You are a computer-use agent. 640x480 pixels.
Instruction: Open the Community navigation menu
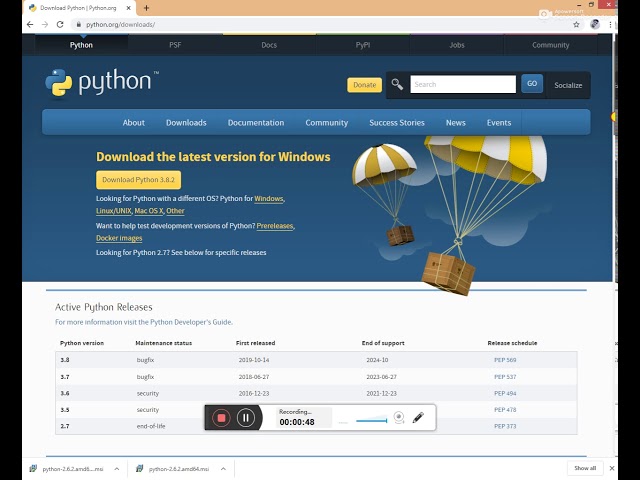[x=327, y=122]
